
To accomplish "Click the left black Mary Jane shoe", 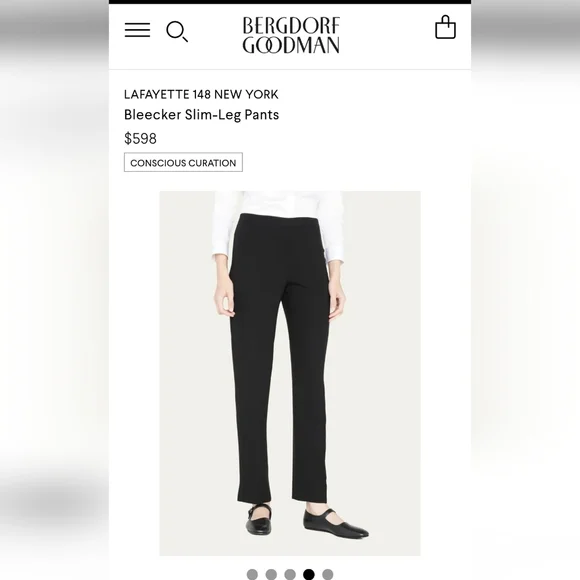I will tap(259, 520).
